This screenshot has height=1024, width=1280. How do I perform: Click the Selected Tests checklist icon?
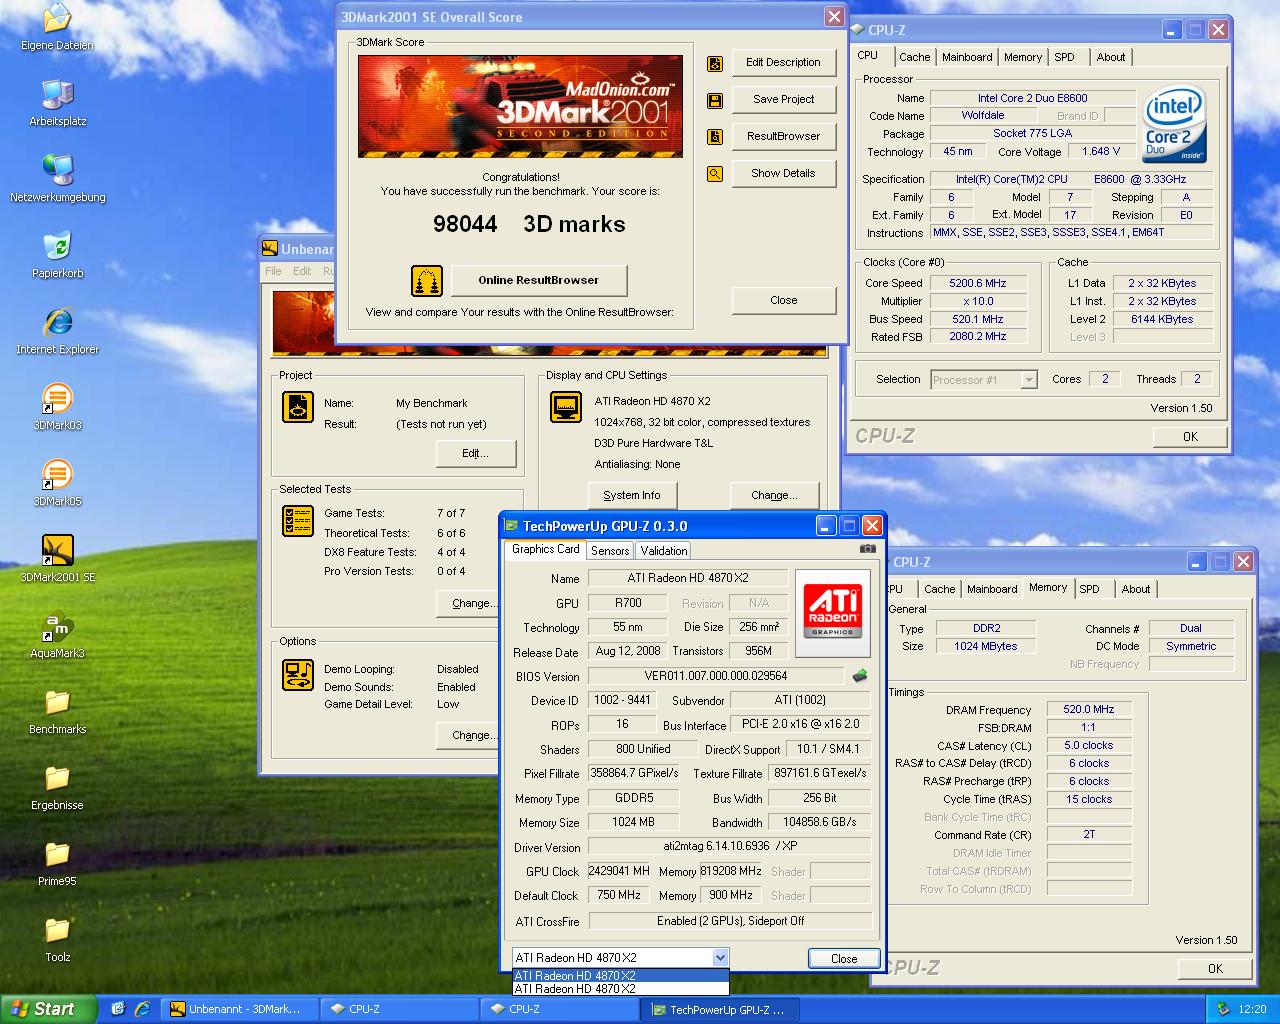pyautogui.click(x=298, y=521)
